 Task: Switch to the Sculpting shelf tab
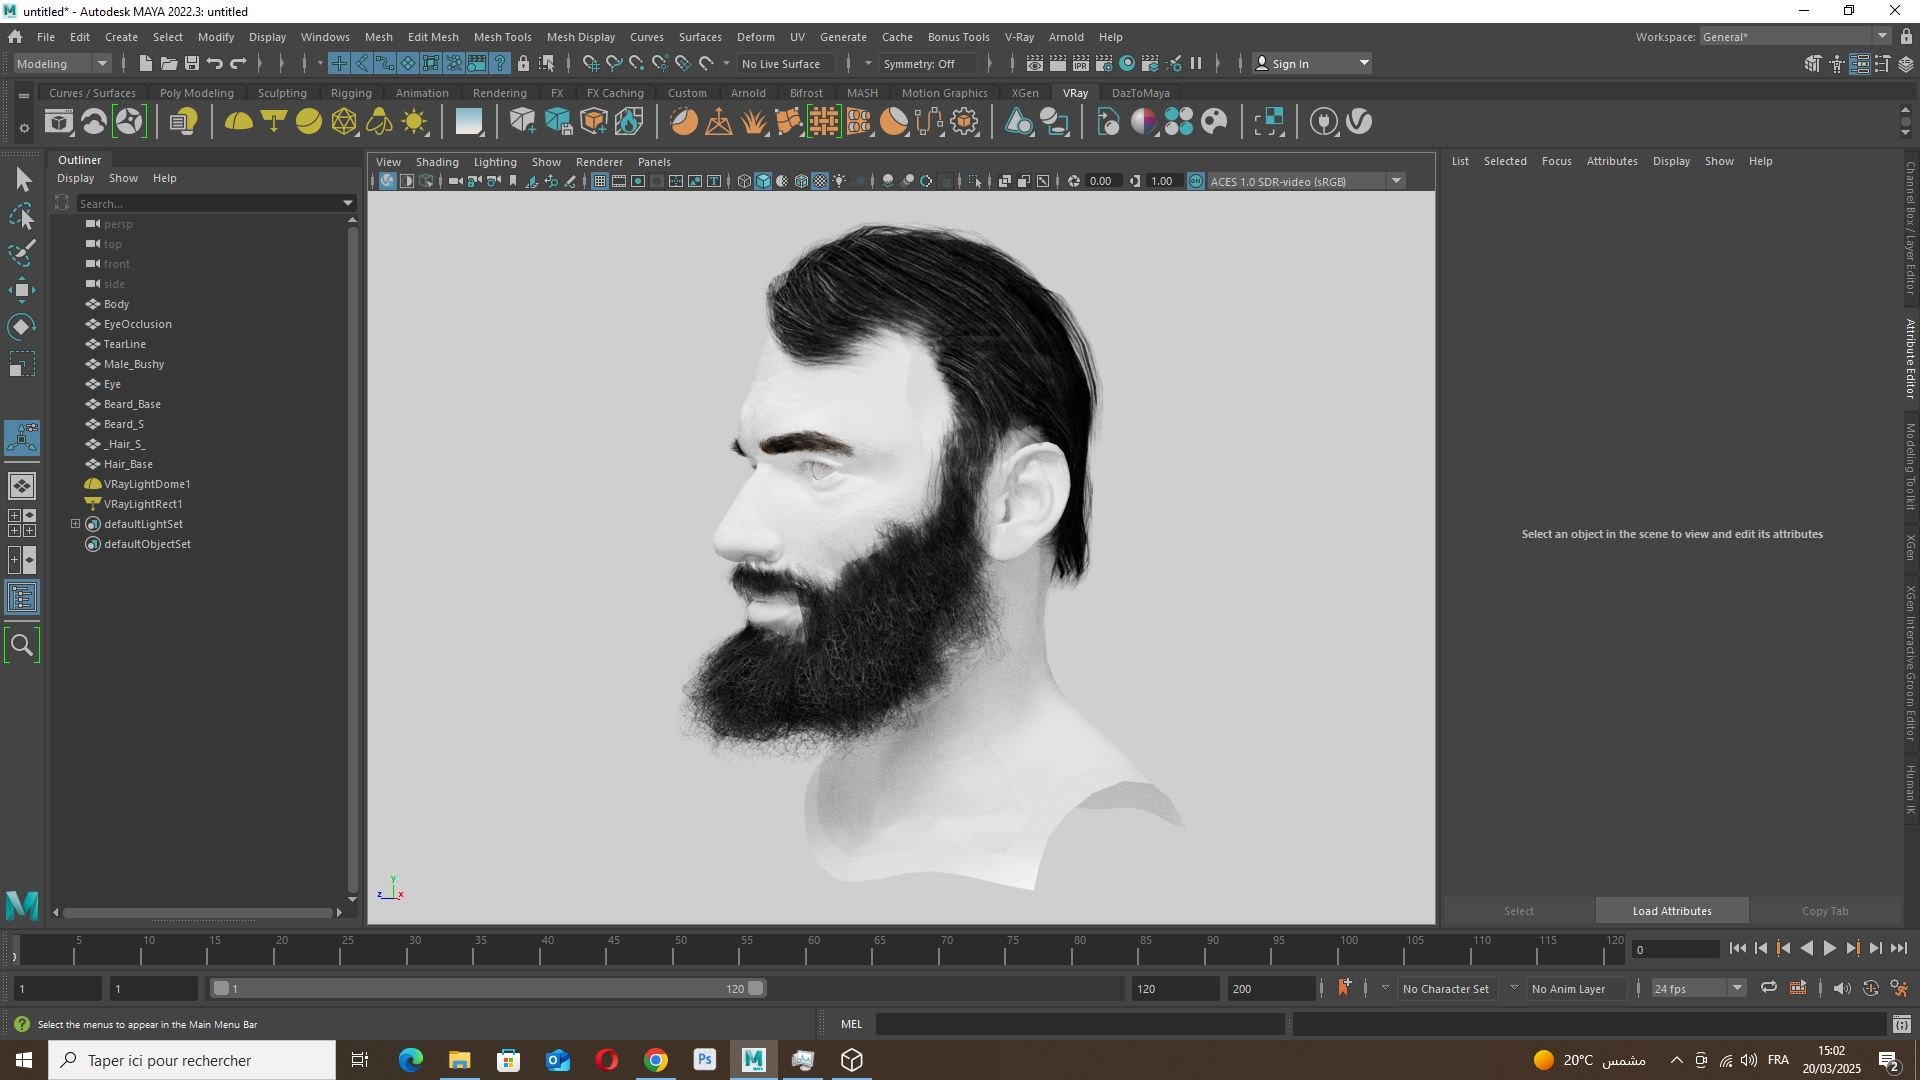(x=282, y=93)
